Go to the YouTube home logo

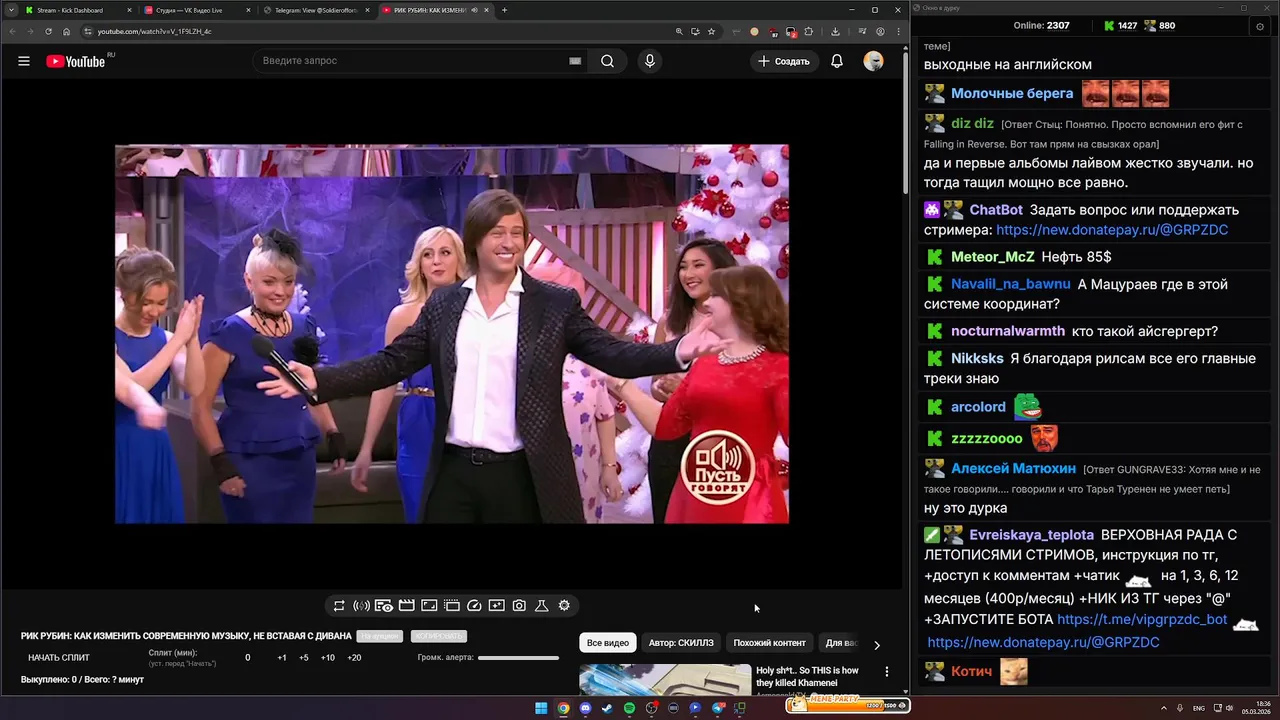click(75, 61)
